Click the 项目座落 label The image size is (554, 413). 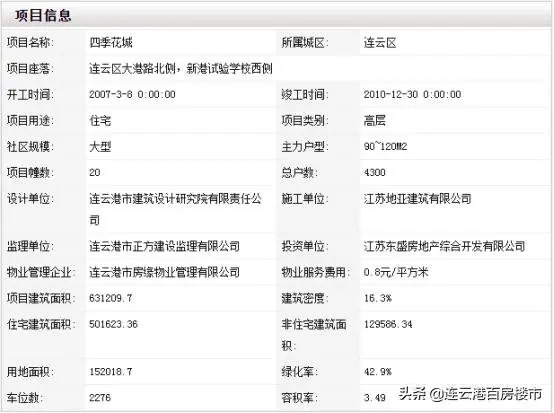(x=30, y=69)
